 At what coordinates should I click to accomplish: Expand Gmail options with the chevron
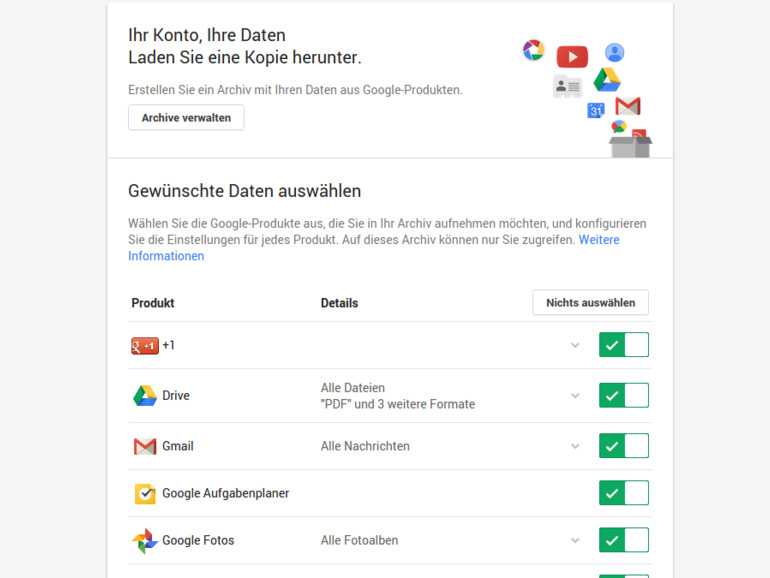point(575,446)
